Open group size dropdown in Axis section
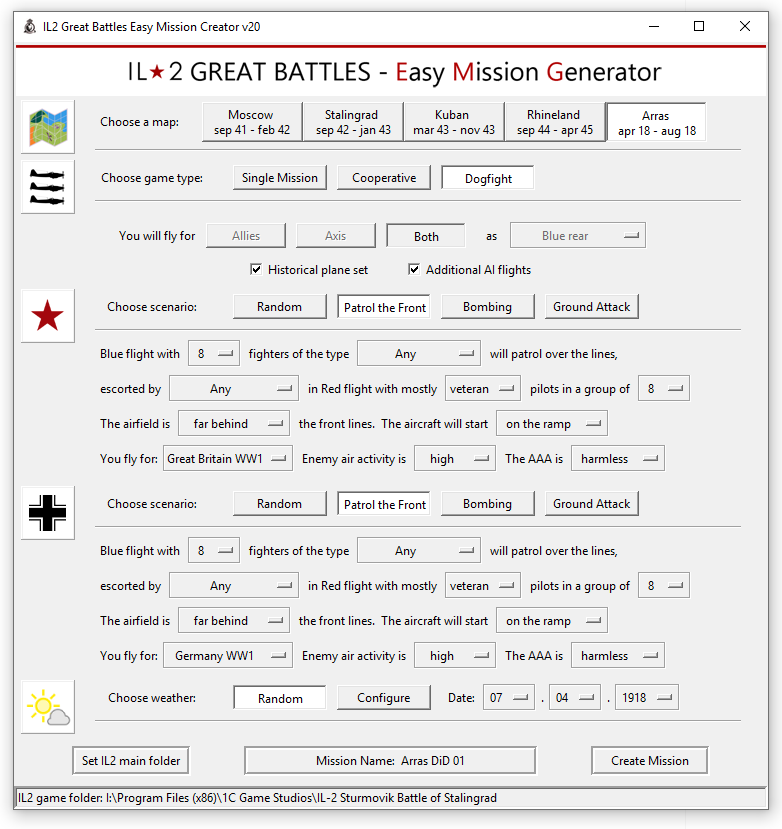 click(664, 585)
